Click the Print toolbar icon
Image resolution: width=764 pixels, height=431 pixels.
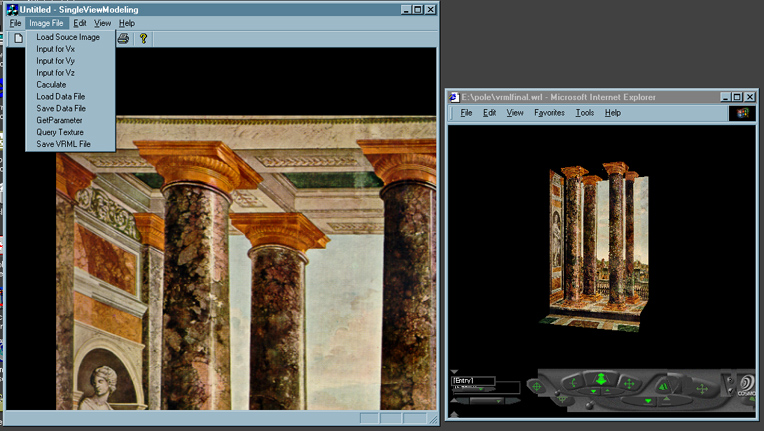pyautogui.click(x=123, y=38)
